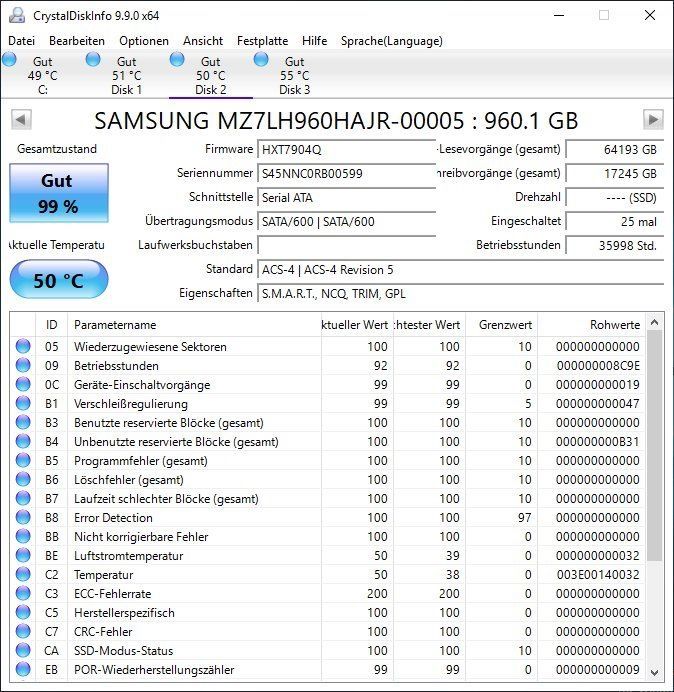
Task: Click the attribute list scrollbar thumb
Action: pyautogui.click(x=655, y=446)
